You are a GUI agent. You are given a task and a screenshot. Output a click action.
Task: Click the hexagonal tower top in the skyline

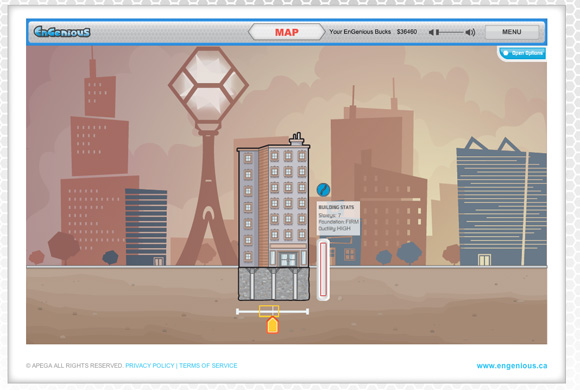point(209,85)
